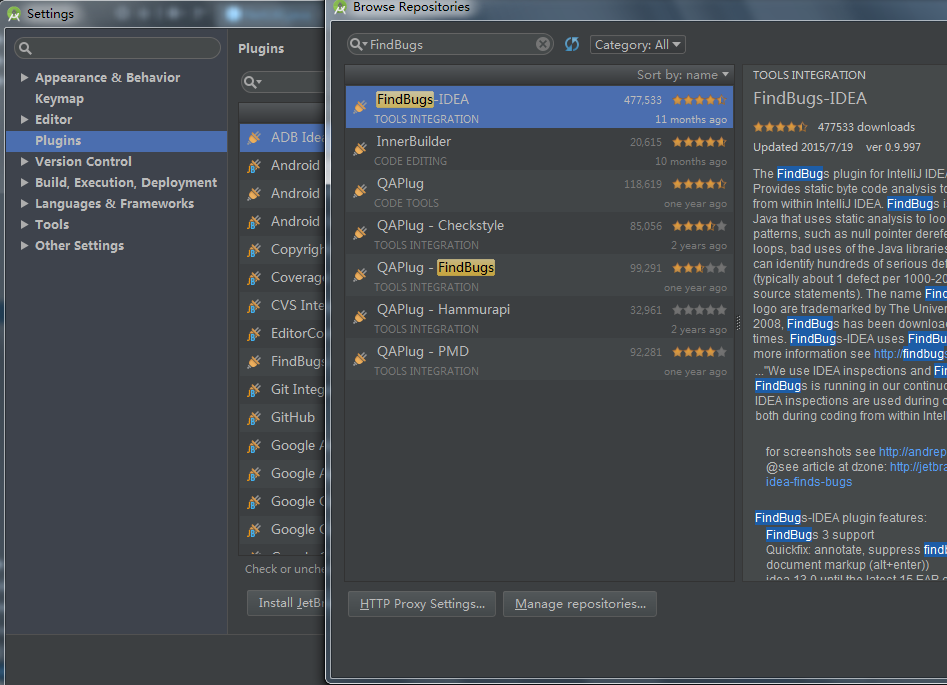
Task: Click the FindBugs plugin icon in Settings list
Action: pos(254,362)
